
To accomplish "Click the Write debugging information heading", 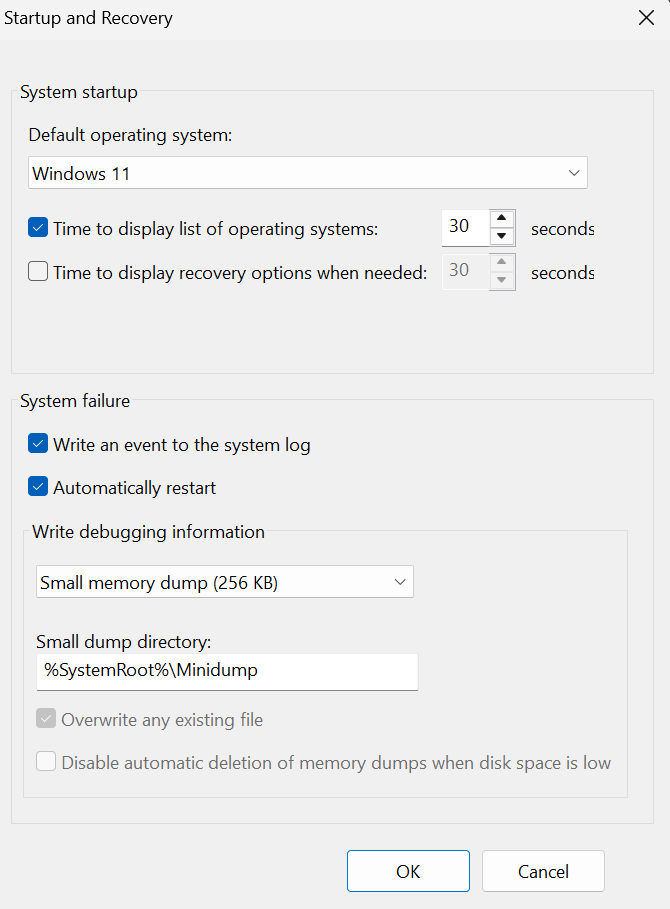I will (148, 532).
